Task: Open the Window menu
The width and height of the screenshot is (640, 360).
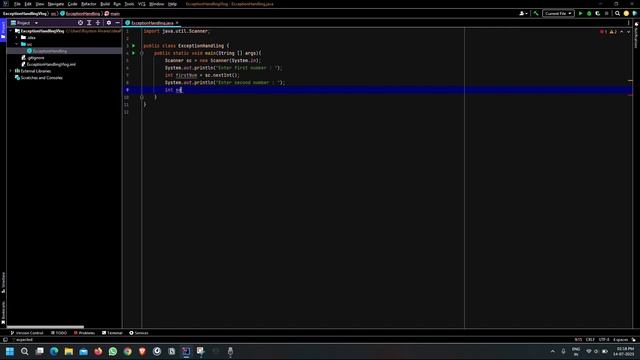Action: coord(156,4)
